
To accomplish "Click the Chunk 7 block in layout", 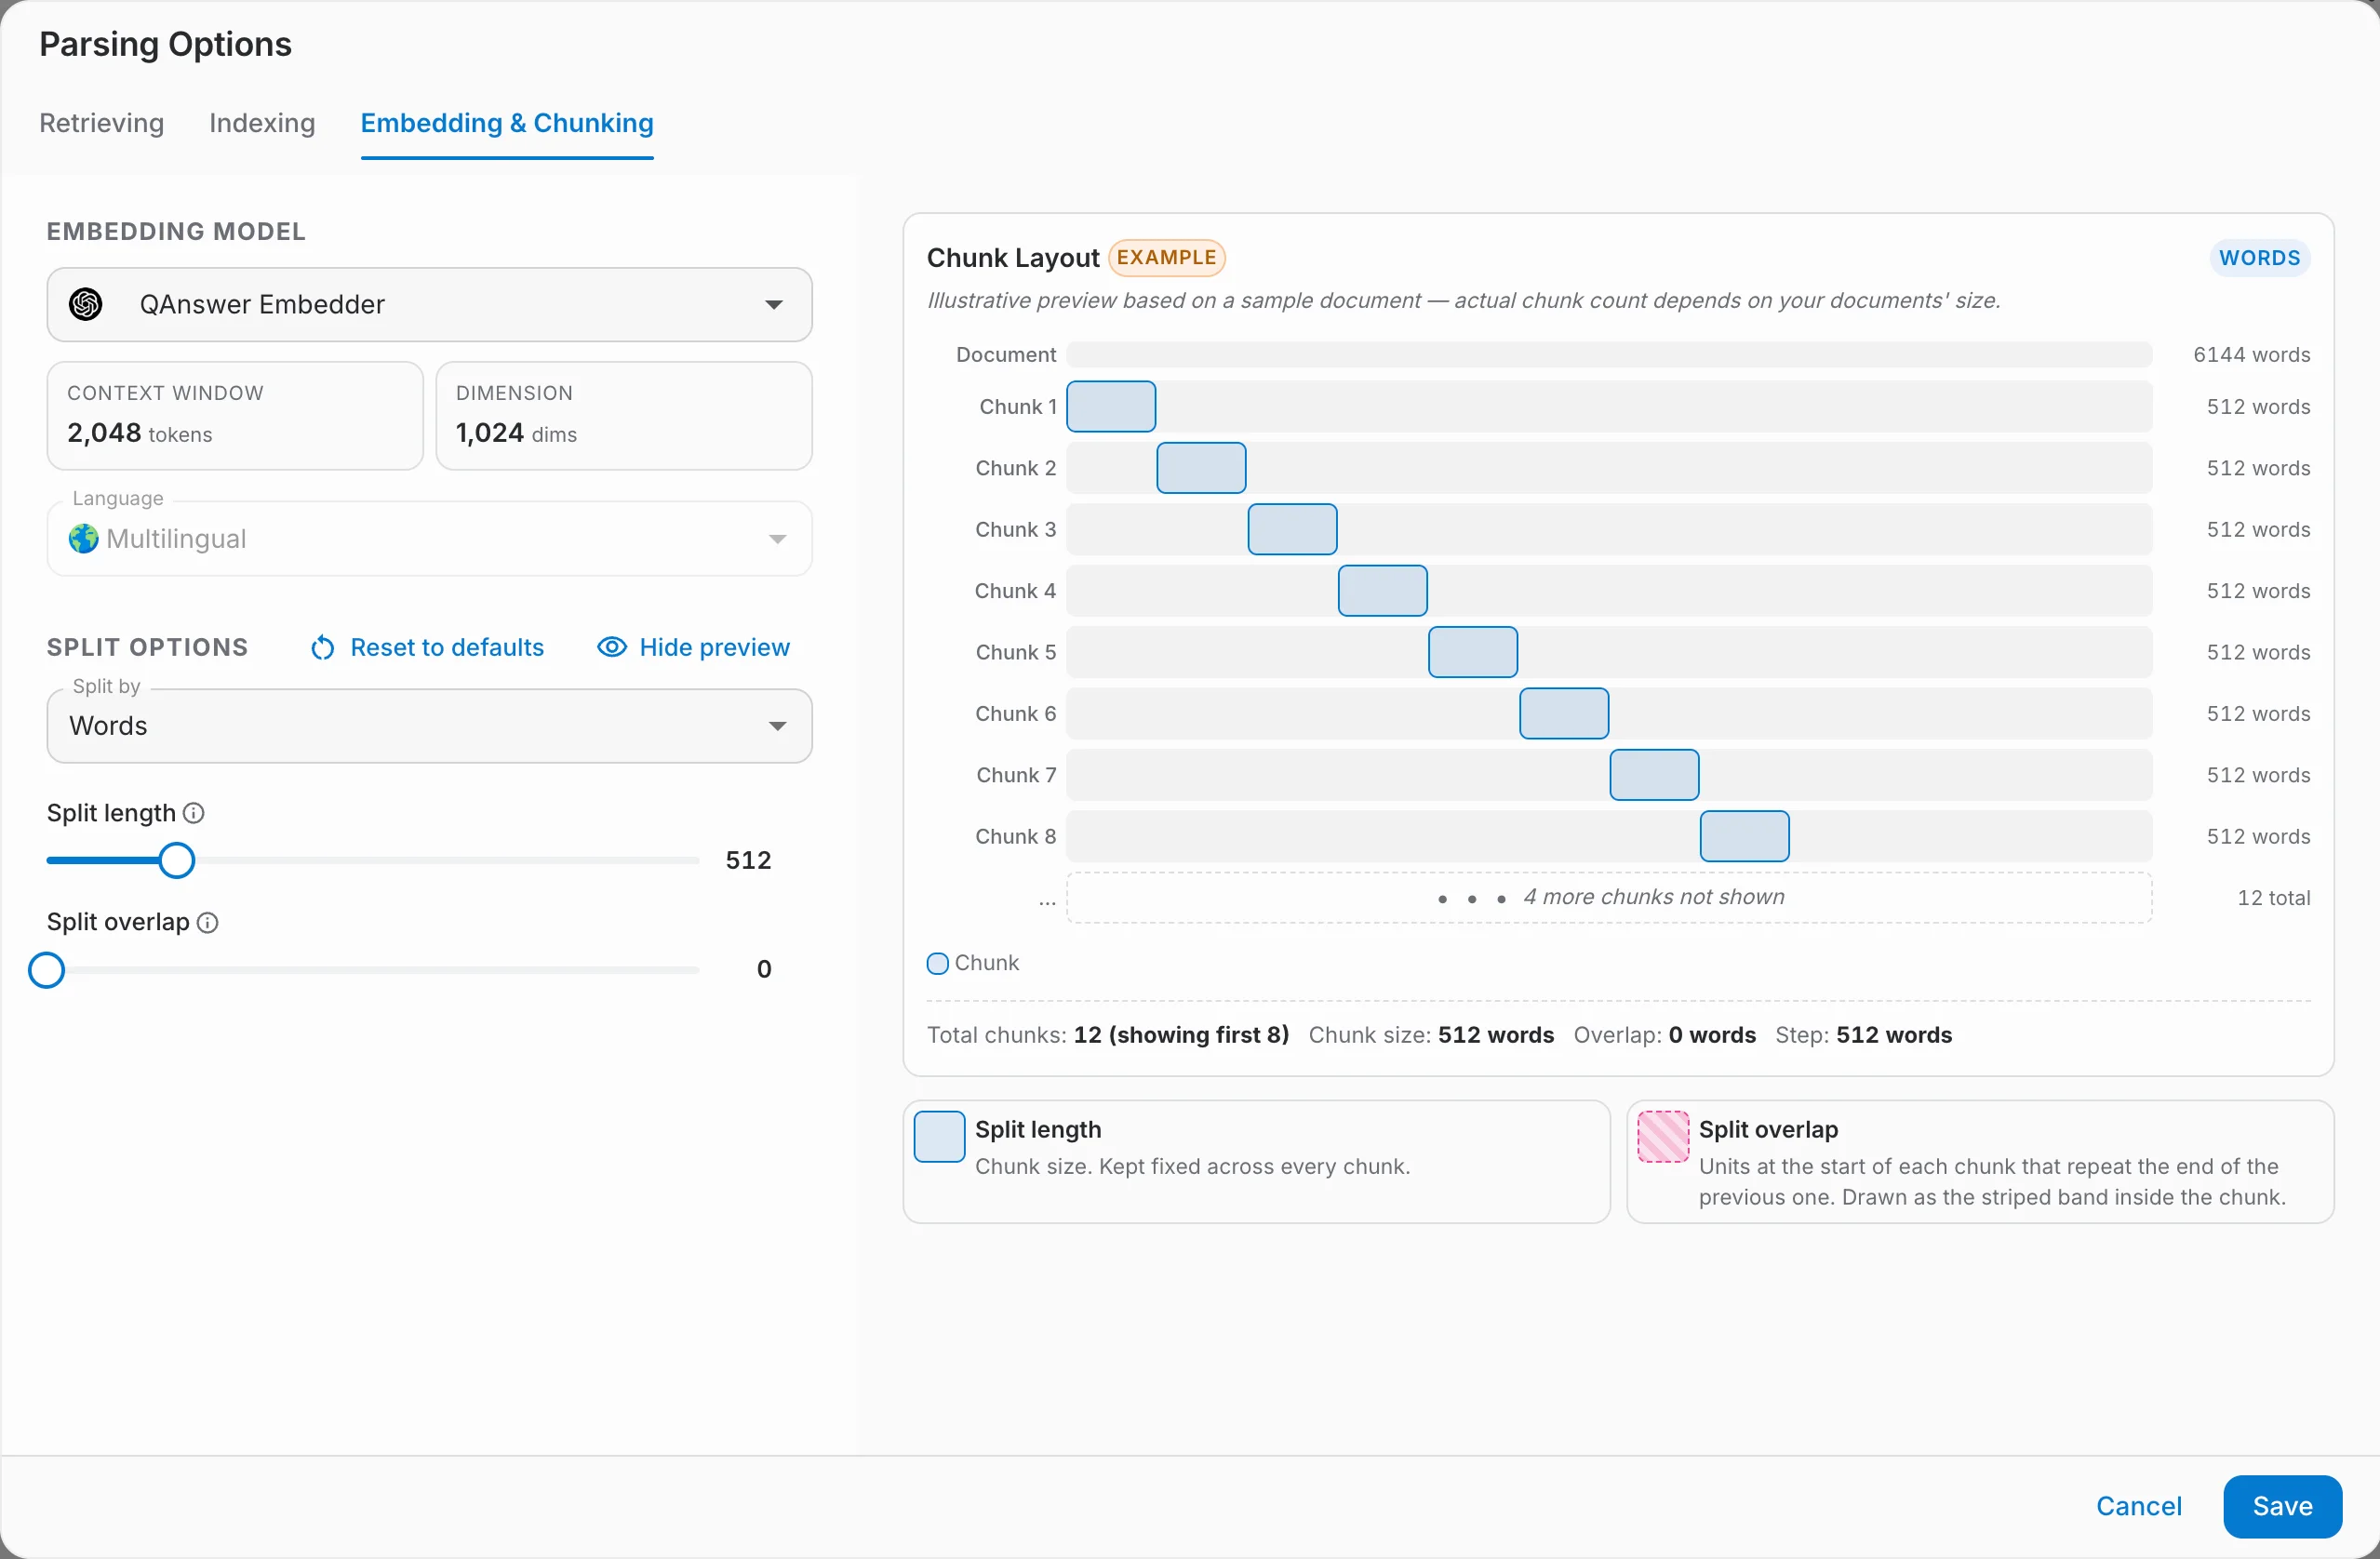I will click(x=1654, y=775).
